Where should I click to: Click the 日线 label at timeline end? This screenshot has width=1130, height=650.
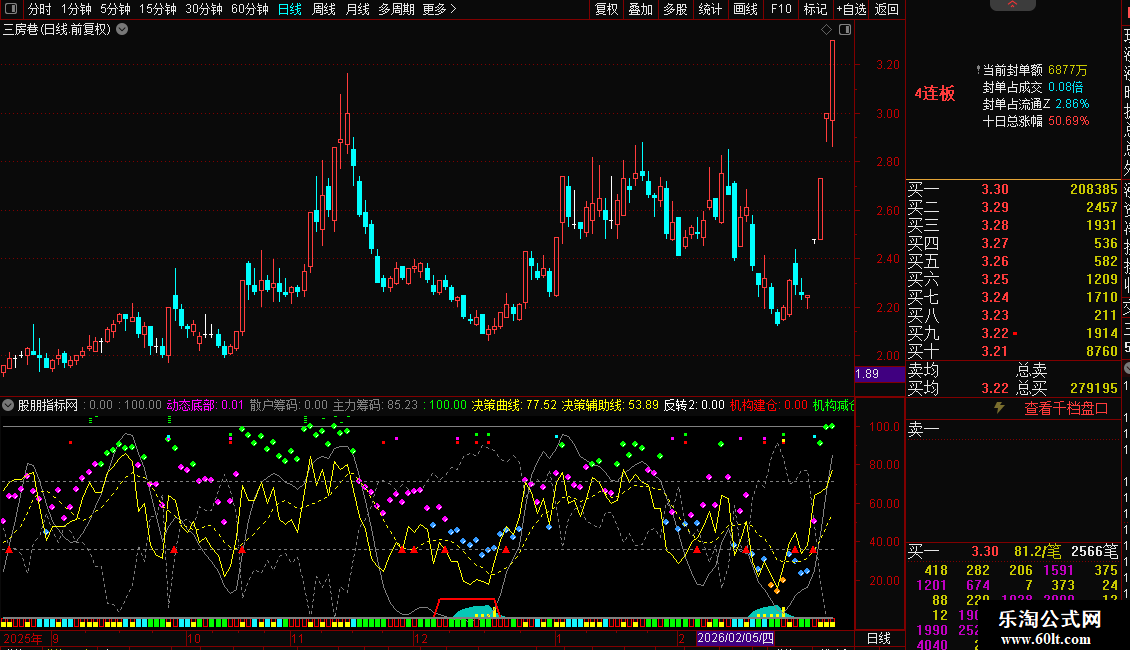point(878,638)
